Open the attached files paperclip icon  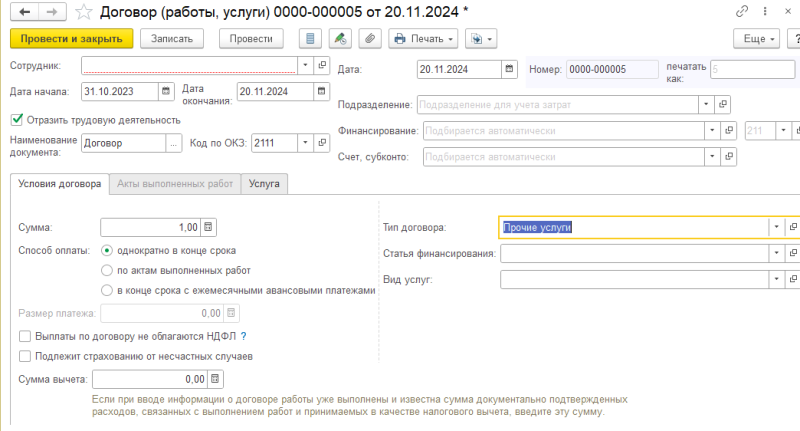click(x=369, y=39)
